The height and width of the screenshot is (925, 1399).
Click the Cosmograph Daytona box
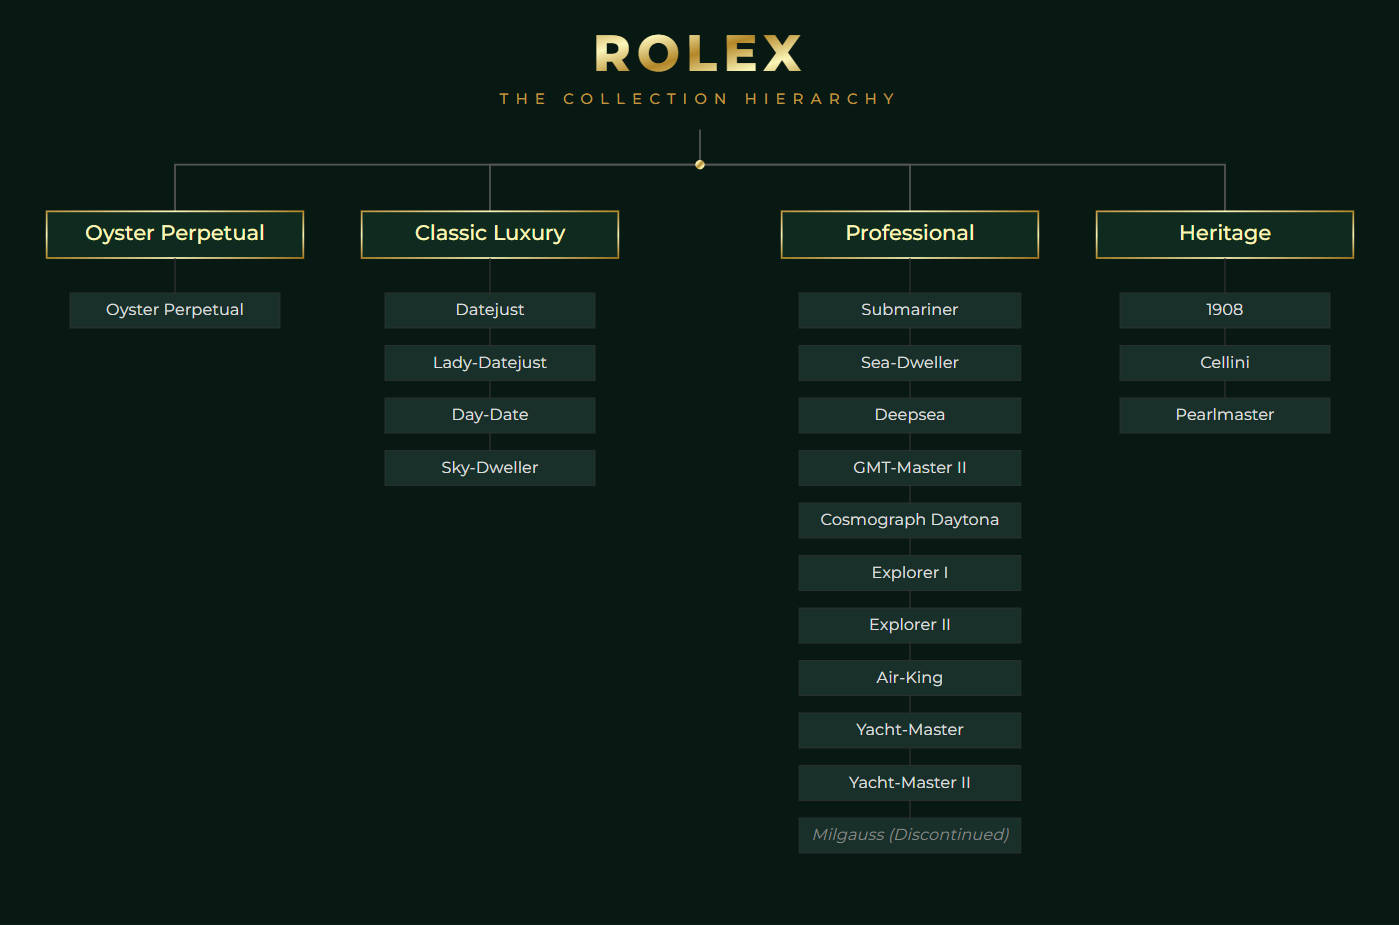pos(909,519)
